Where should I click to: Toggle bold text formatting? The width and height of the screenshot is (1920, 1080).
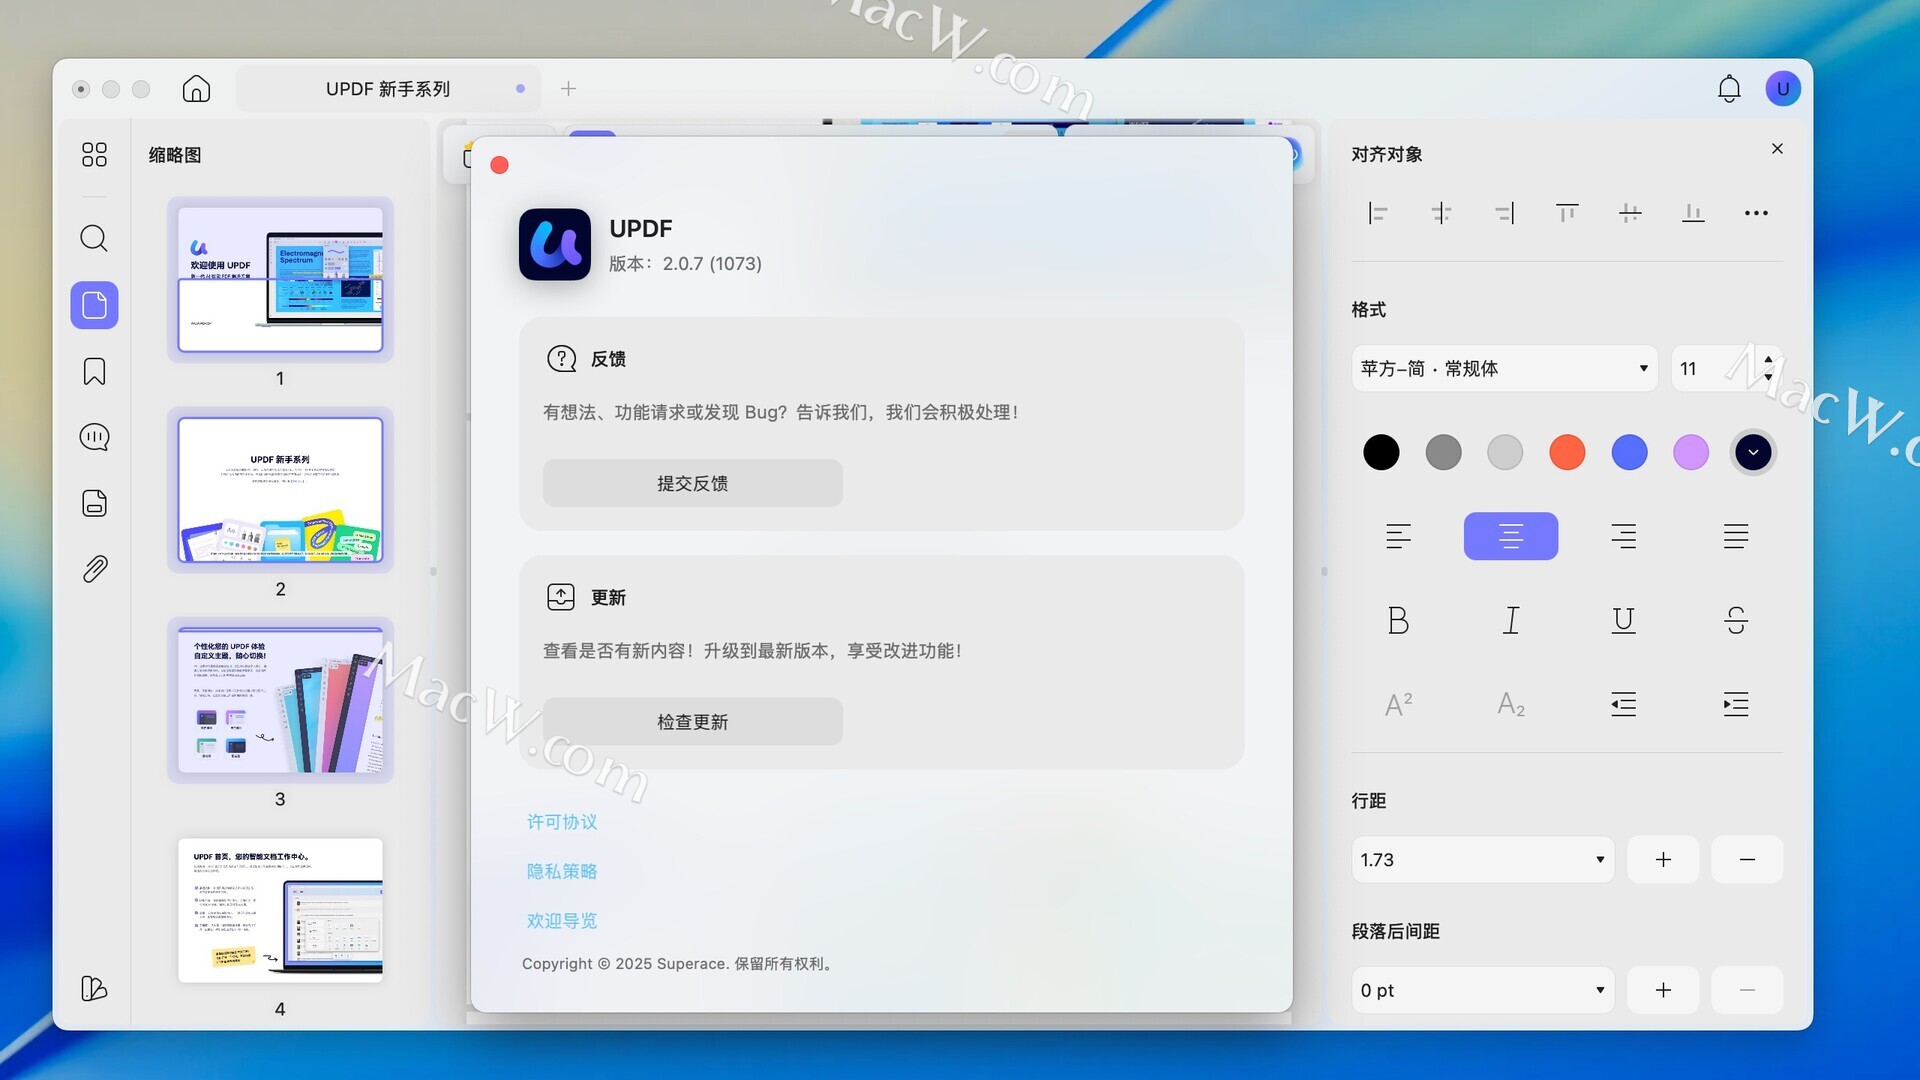pos(1398,620)
